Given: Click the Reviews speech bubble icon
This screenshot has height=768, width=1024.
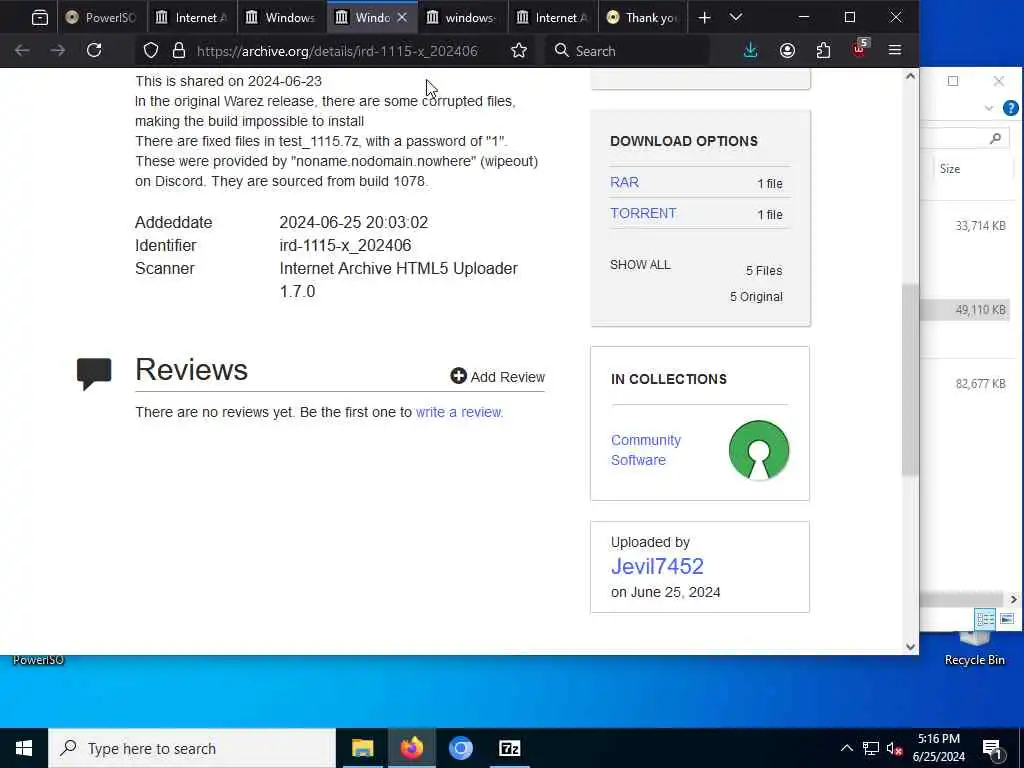Looking at the screenshot, I should (94, 374).
